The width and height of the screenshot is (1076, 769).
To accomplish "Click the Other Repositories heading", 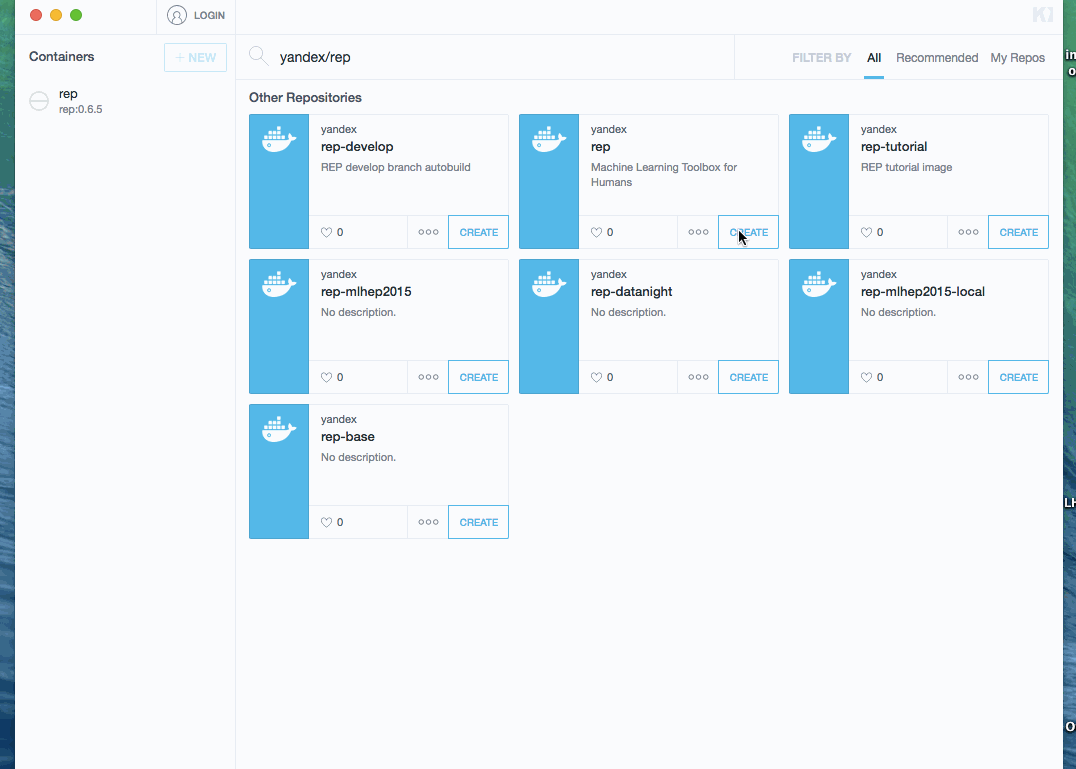I will point(305,97).
